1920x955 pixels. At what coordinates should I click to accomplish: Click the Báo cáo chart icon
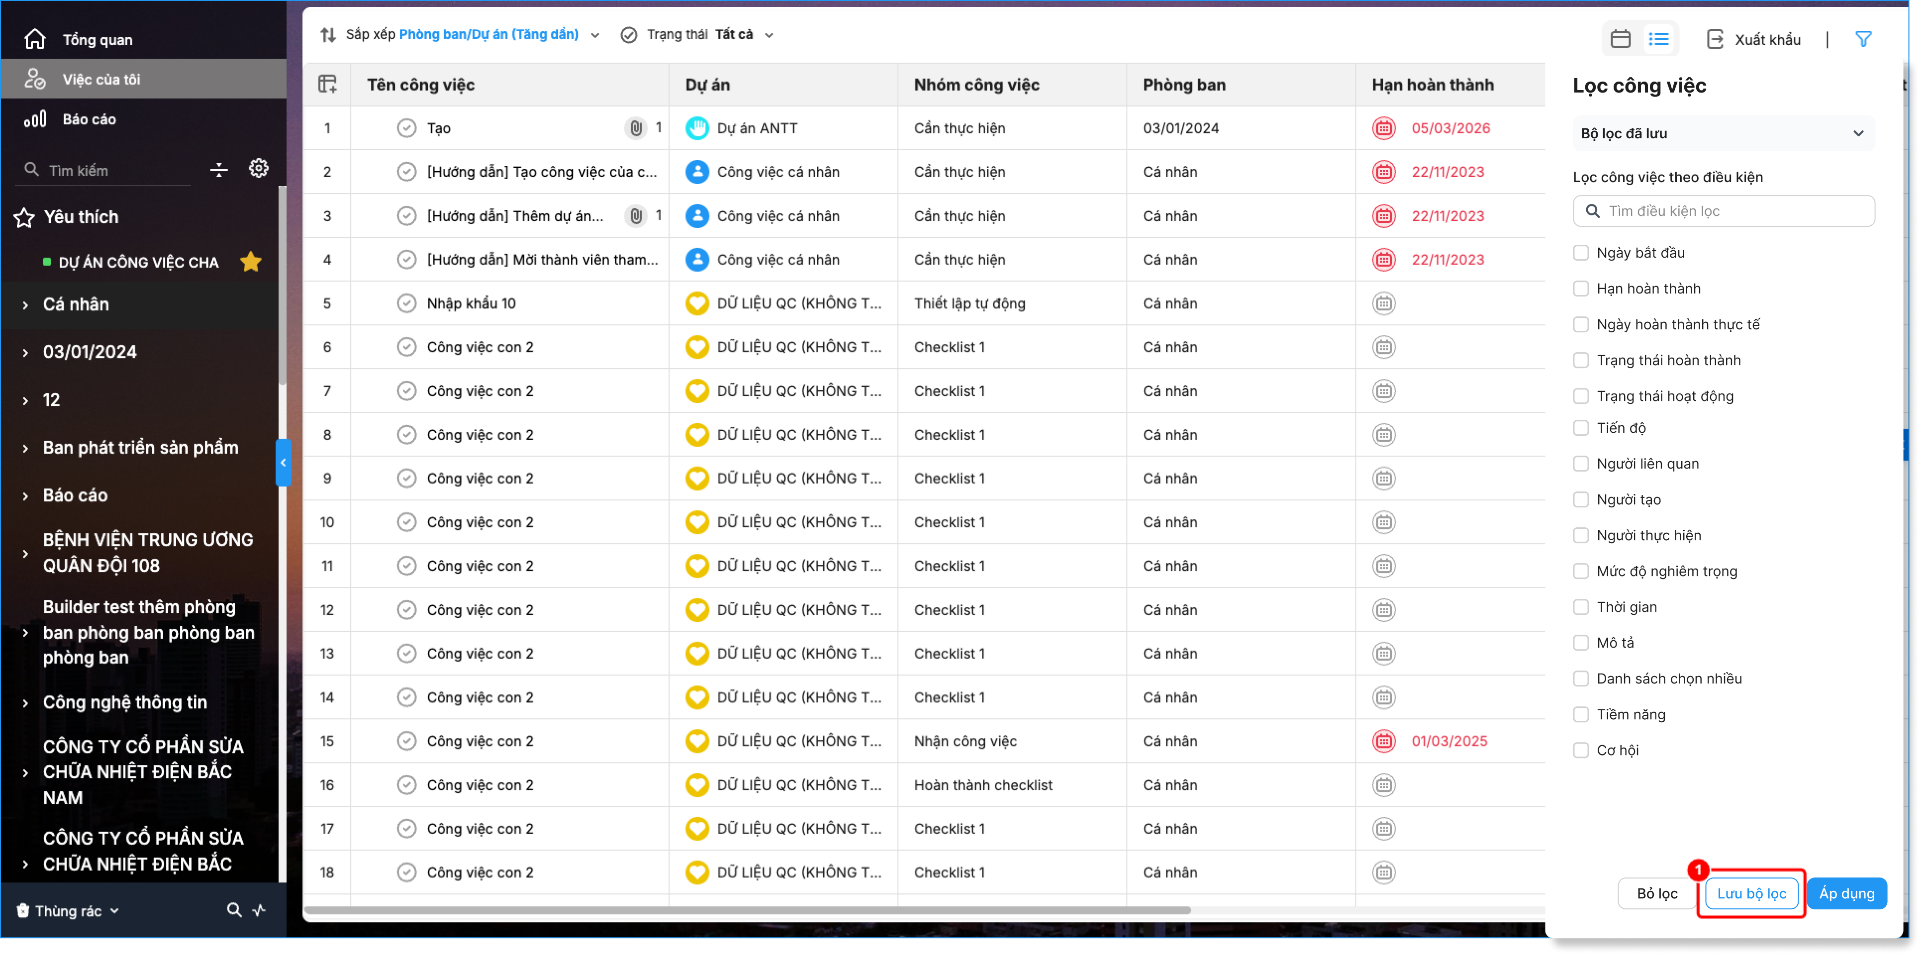(35, 119)
